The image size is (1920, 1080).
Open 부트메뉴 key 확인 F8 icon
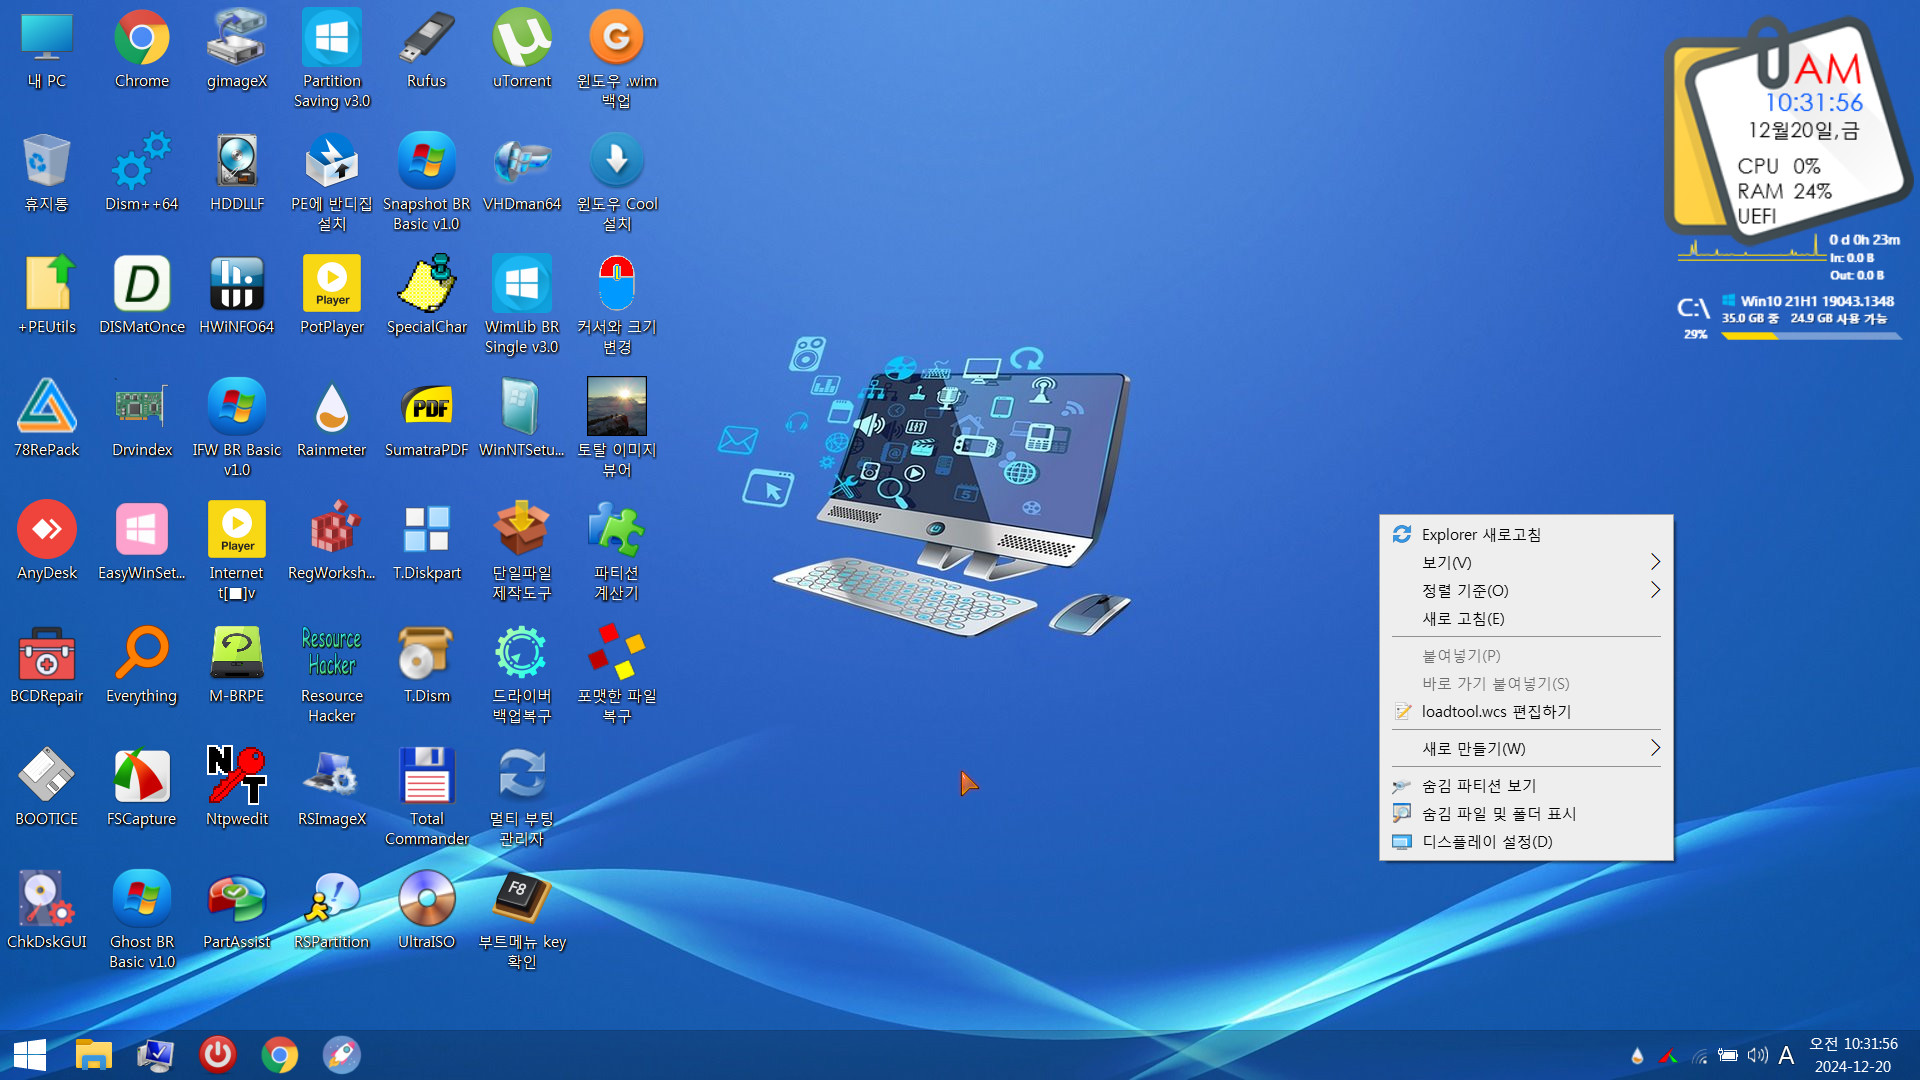521,920
